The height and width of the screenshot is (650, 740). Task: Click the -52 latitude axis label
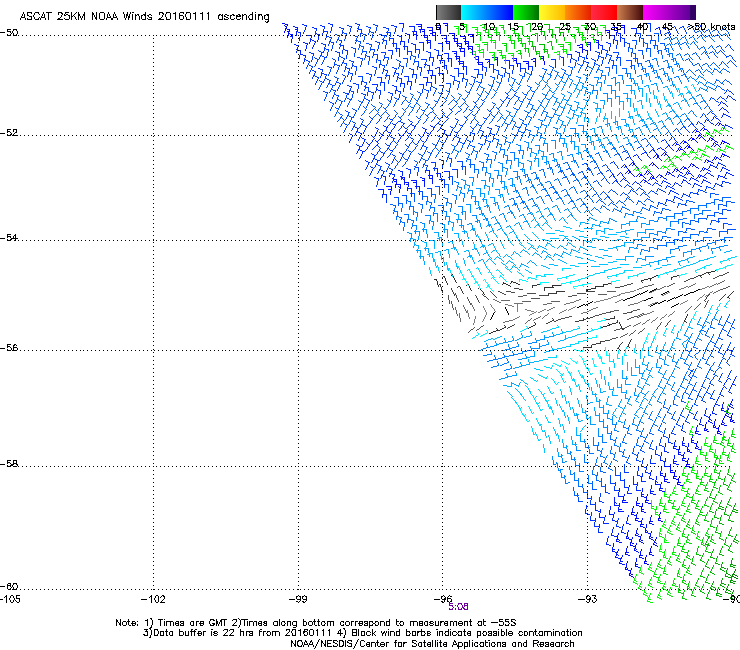(x=9, y=133)
